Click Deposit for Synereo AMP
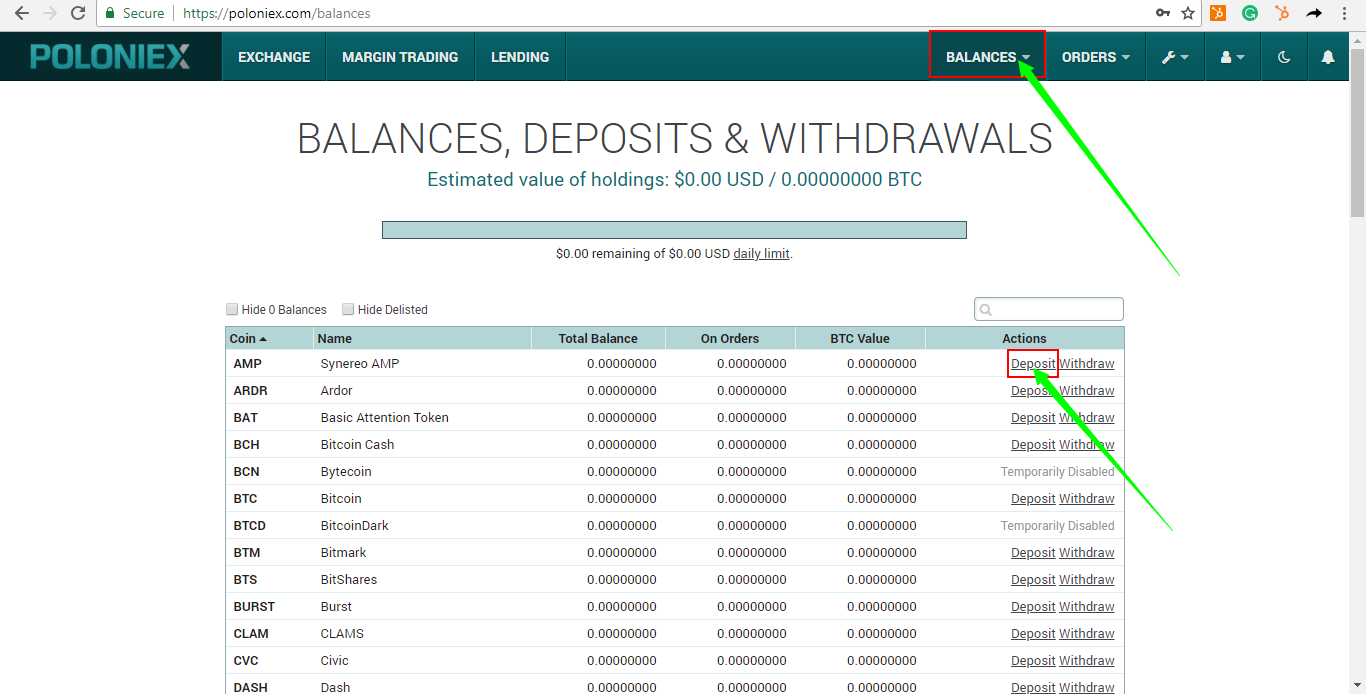The height and width of the screenshot is (694, 1366). click(1033, 364)
